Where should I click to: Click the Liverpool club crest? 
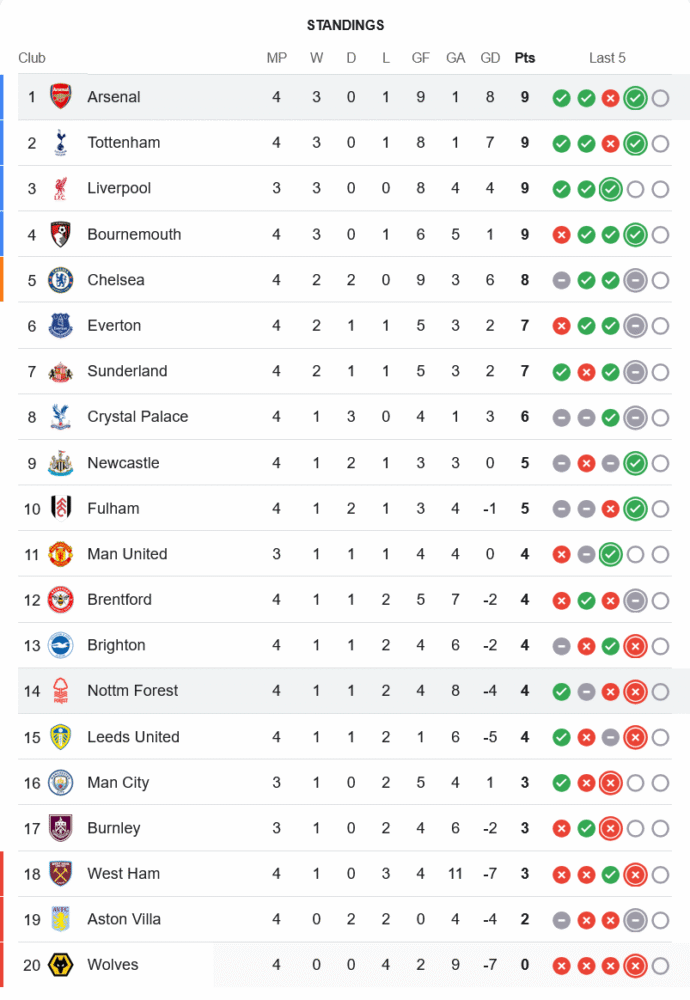61,189
